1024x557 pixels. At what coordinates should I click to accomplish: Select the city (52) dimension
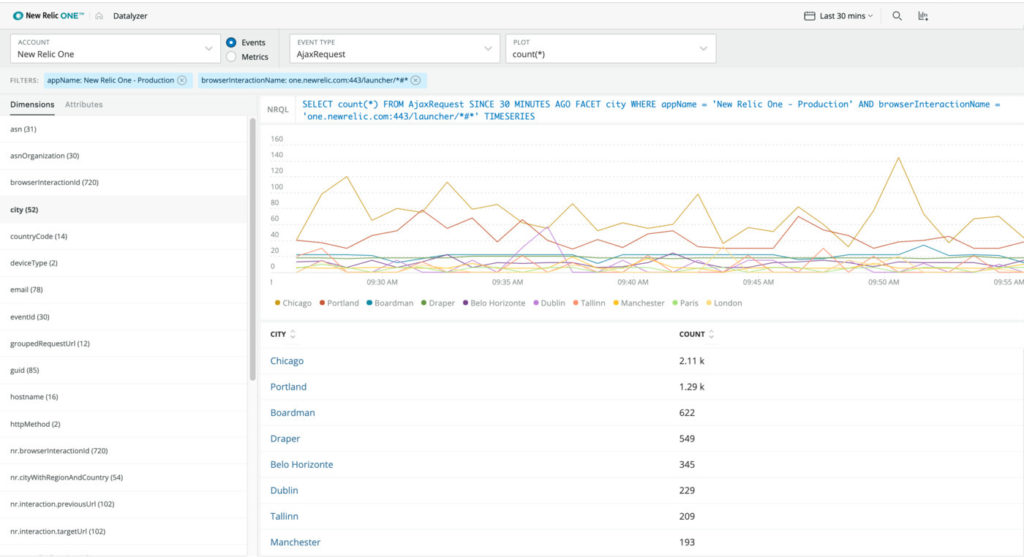[x=124, y=210]
